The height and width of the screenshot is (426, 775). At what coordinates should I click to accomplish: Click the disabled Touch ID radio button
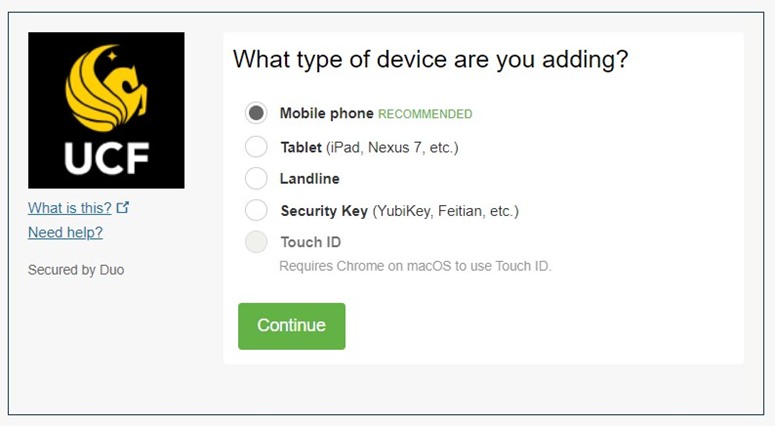pos(256,242)
